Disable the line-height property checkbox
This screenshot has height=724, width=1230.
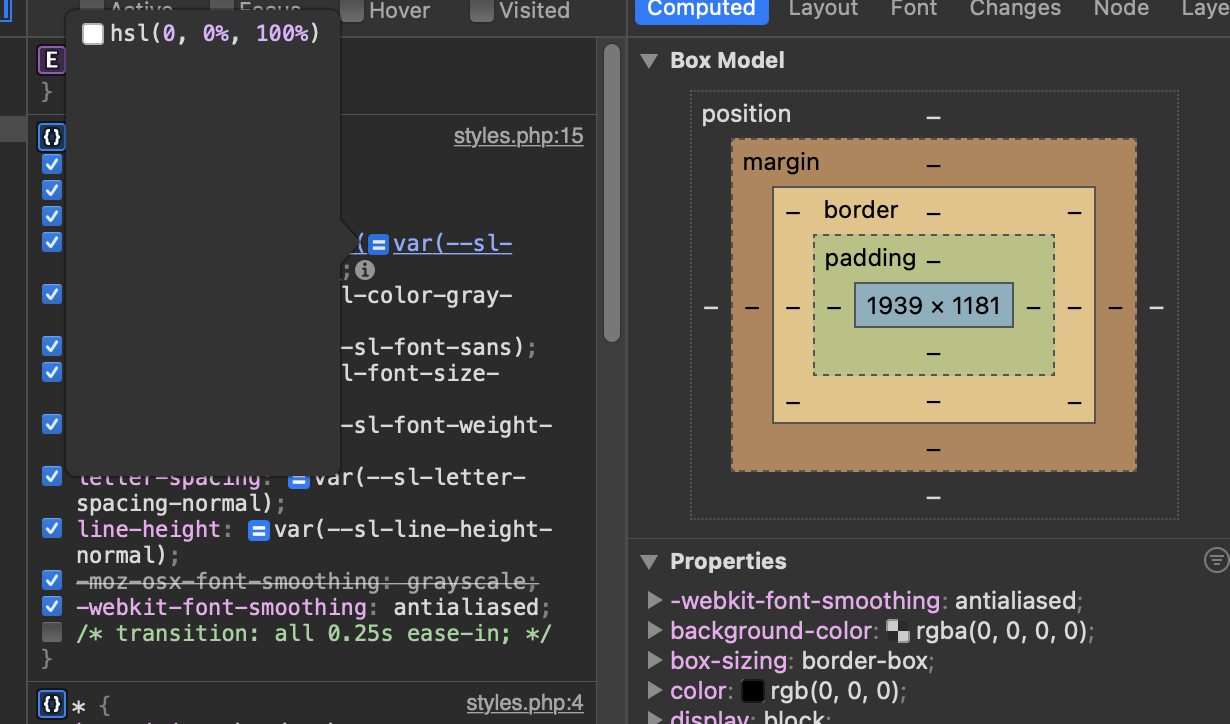point(51,528)
